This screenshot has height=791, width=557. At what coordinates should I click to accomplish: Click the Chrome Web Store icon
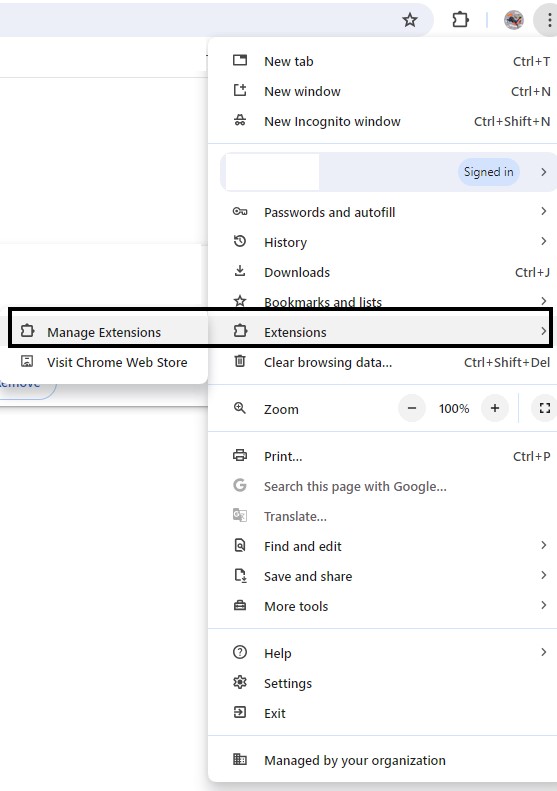[x=27, y=361]
